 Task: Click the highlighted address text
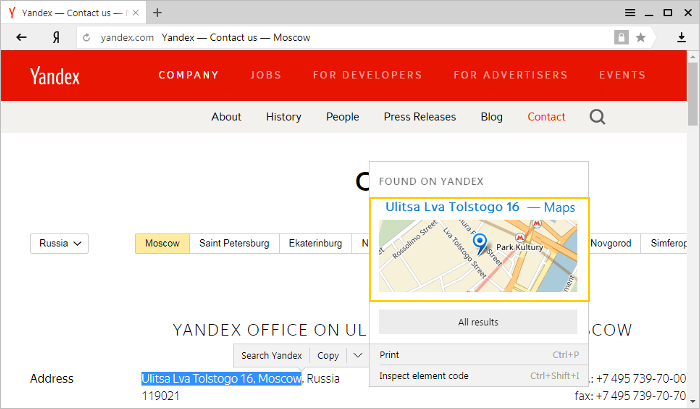pyautogui.click(x=221, y=379)
